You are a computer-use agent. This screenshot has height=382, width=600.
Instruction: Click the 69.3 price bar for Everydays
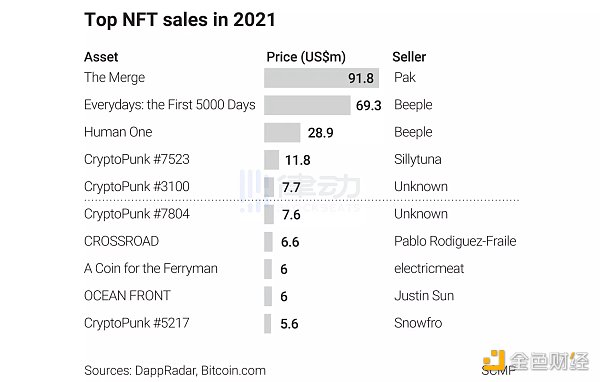coord(307,105)
